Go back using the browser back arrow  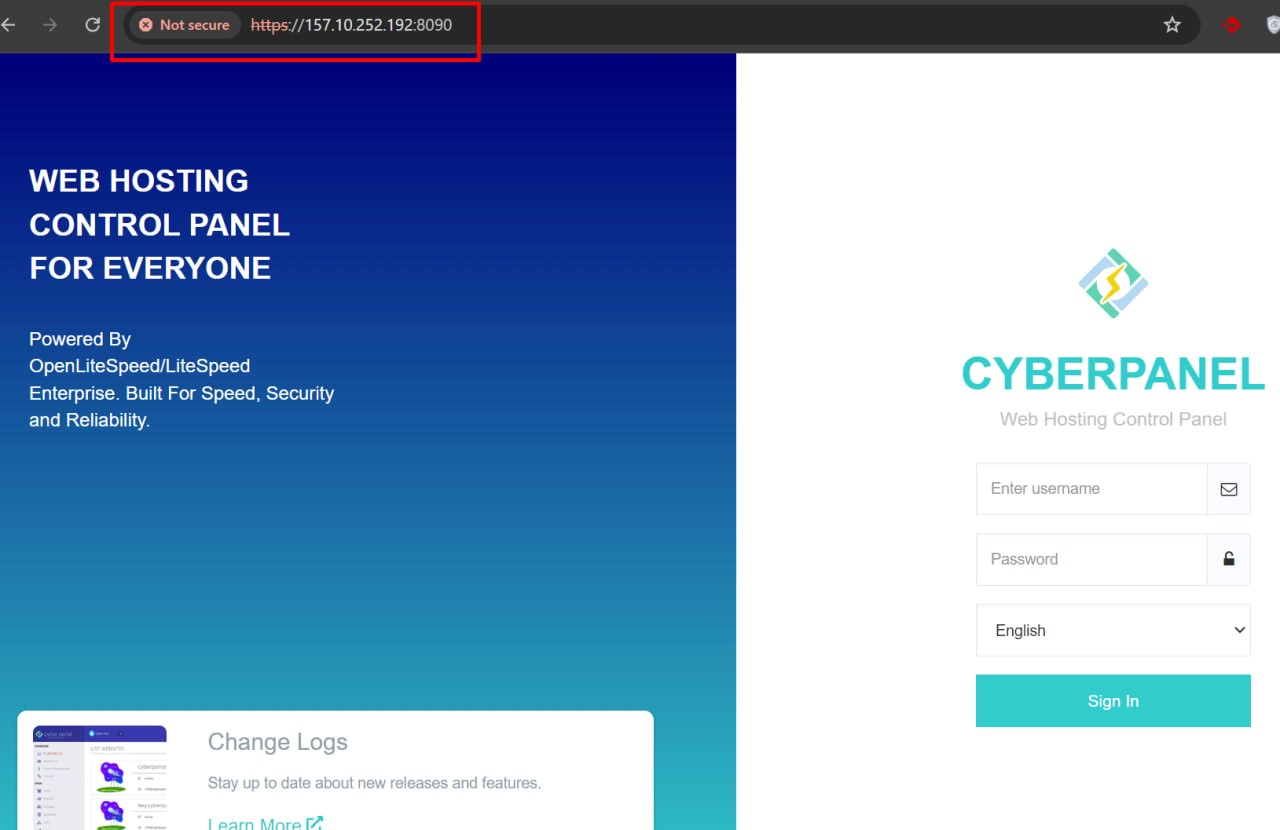(x=10, y=25)
